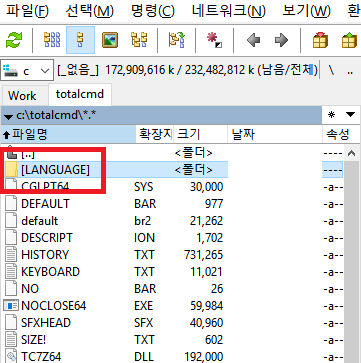Switch to the Work tab
361x363 pixels.
[x=22, y=96]
